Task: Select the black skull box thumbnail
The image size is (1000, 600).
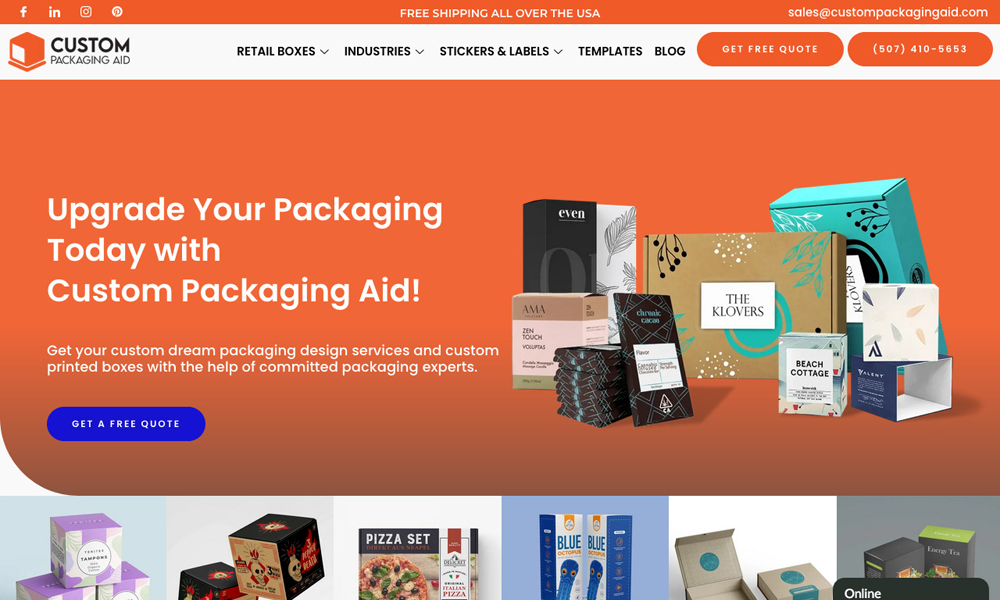Action: coord(250,548)
